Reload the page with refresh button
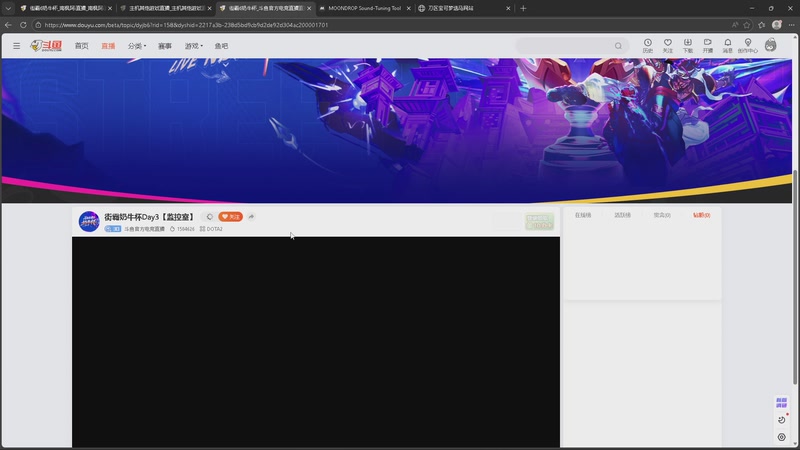The height and width of the screenshot is (450, 800). click(23, 24)
